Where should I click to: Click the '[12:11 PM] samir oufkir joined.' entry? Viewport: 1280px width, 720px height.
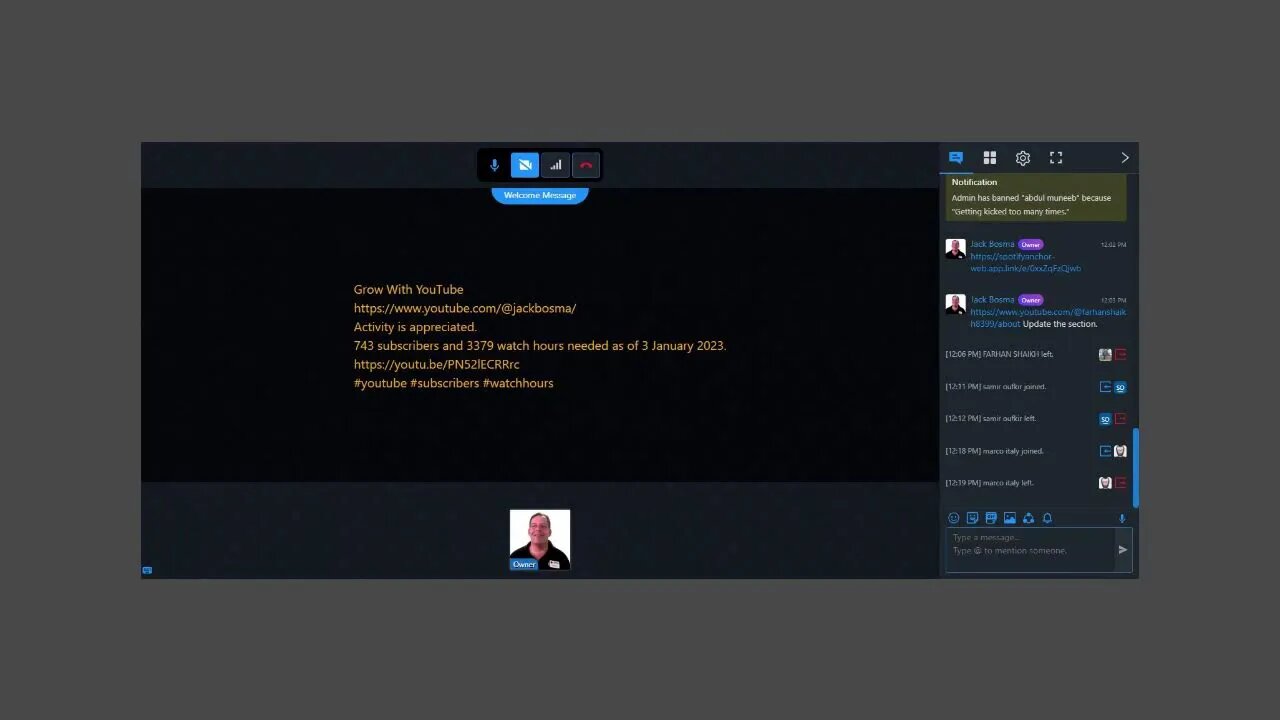point(995,387)
